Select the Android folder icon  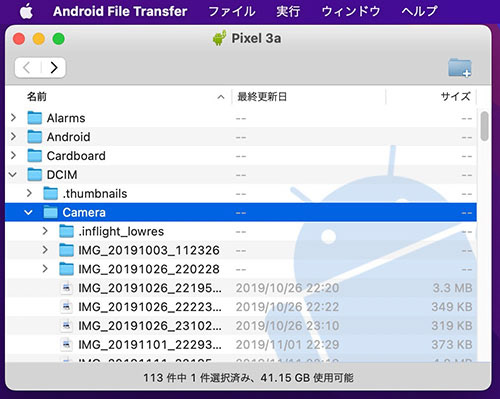(x=35, y=137)
